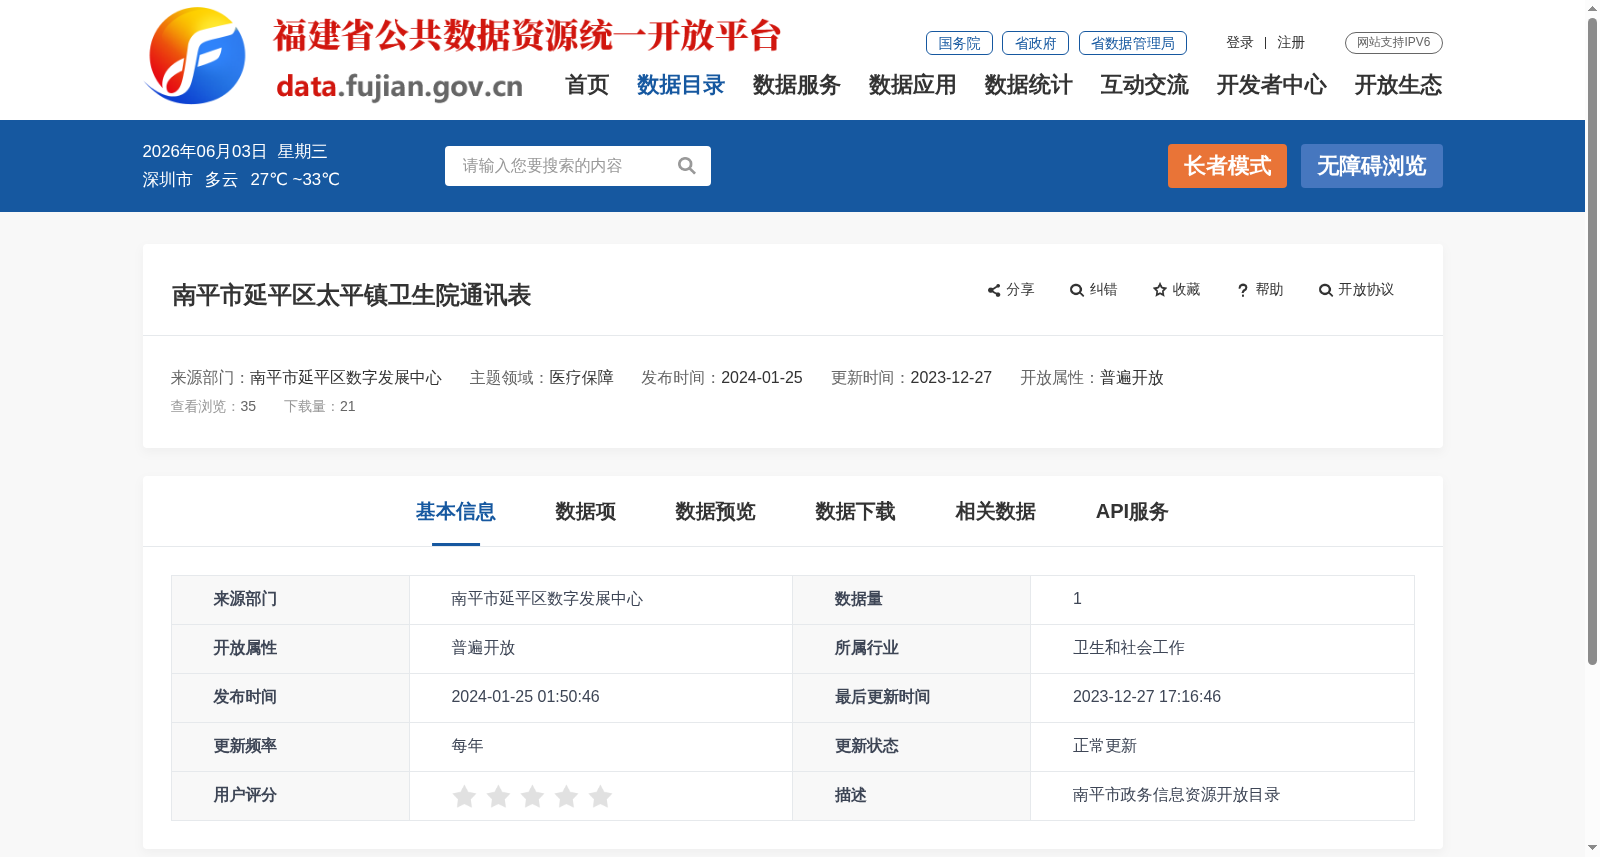Click the search magnifier icon

pyautogui.click(x=686, y=166)
